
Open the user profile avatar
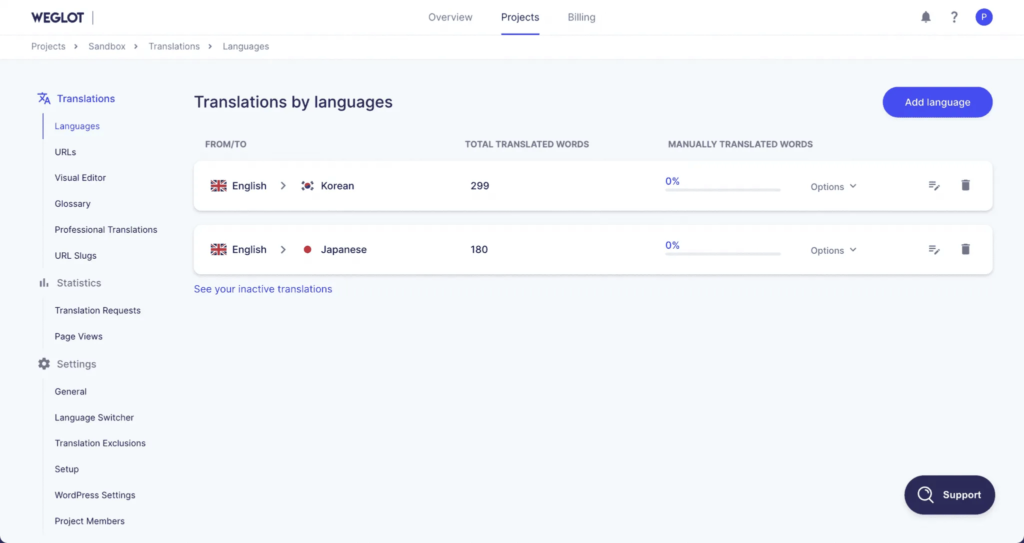[x=984, y=17]
